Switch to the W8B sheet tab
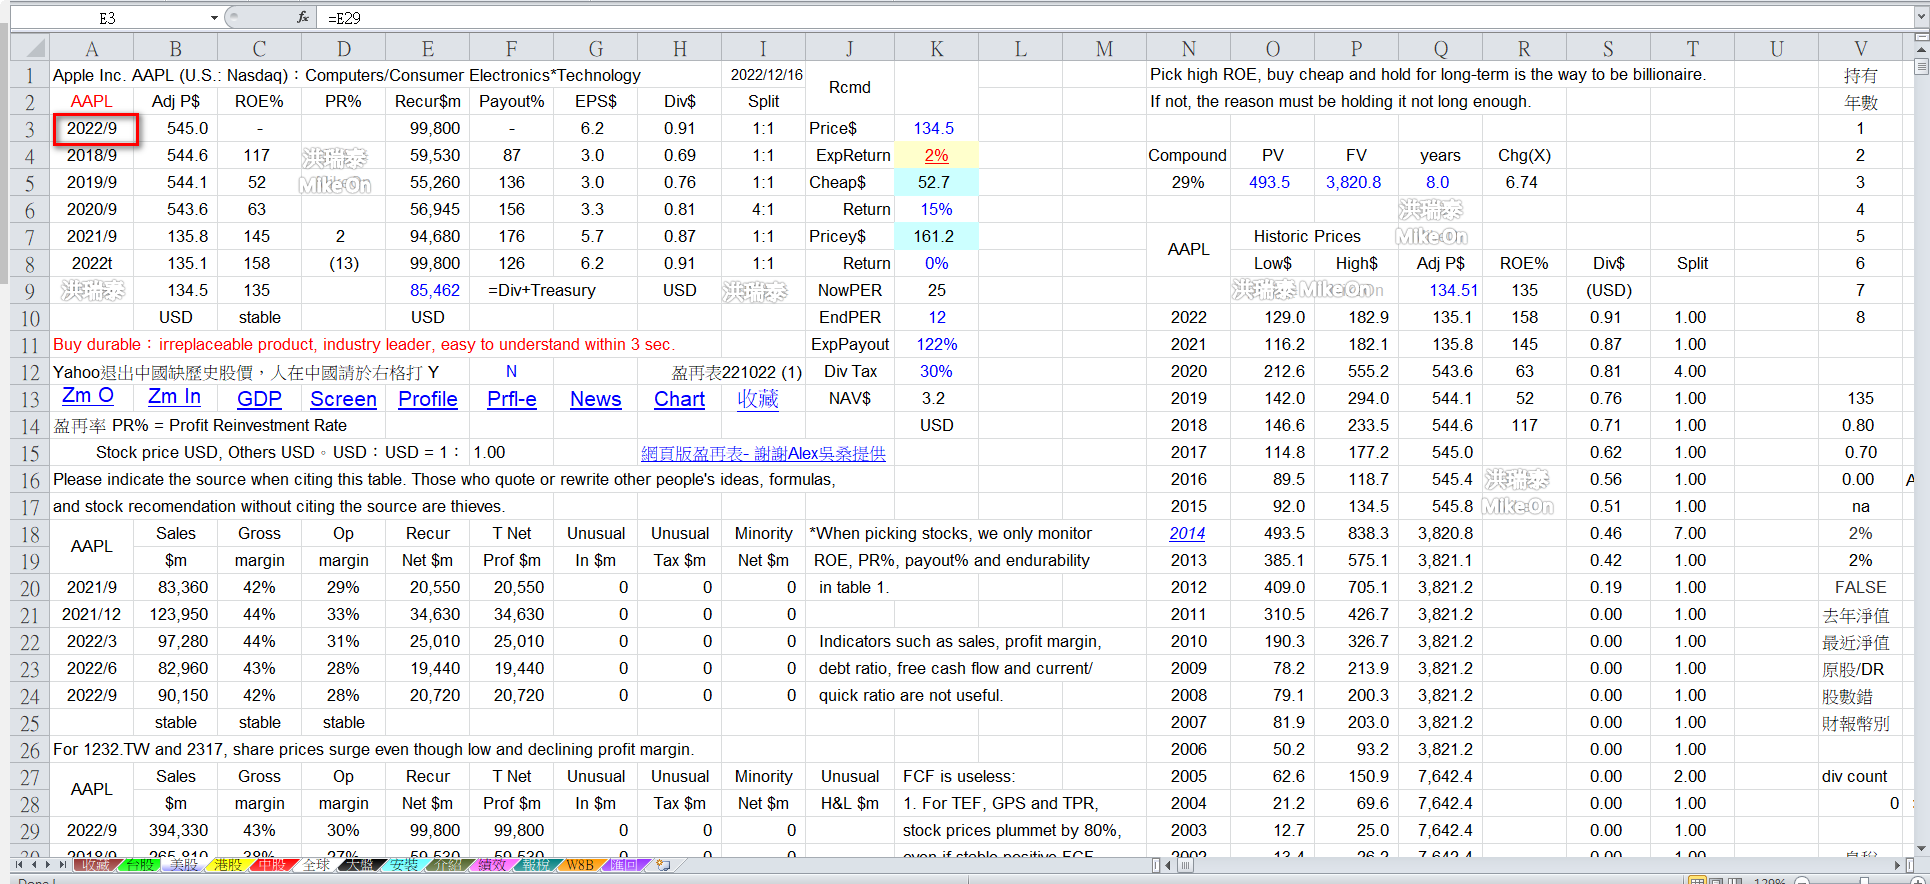Image resolution: width=1930 pixels, height=884 pixels. [580, 865]
